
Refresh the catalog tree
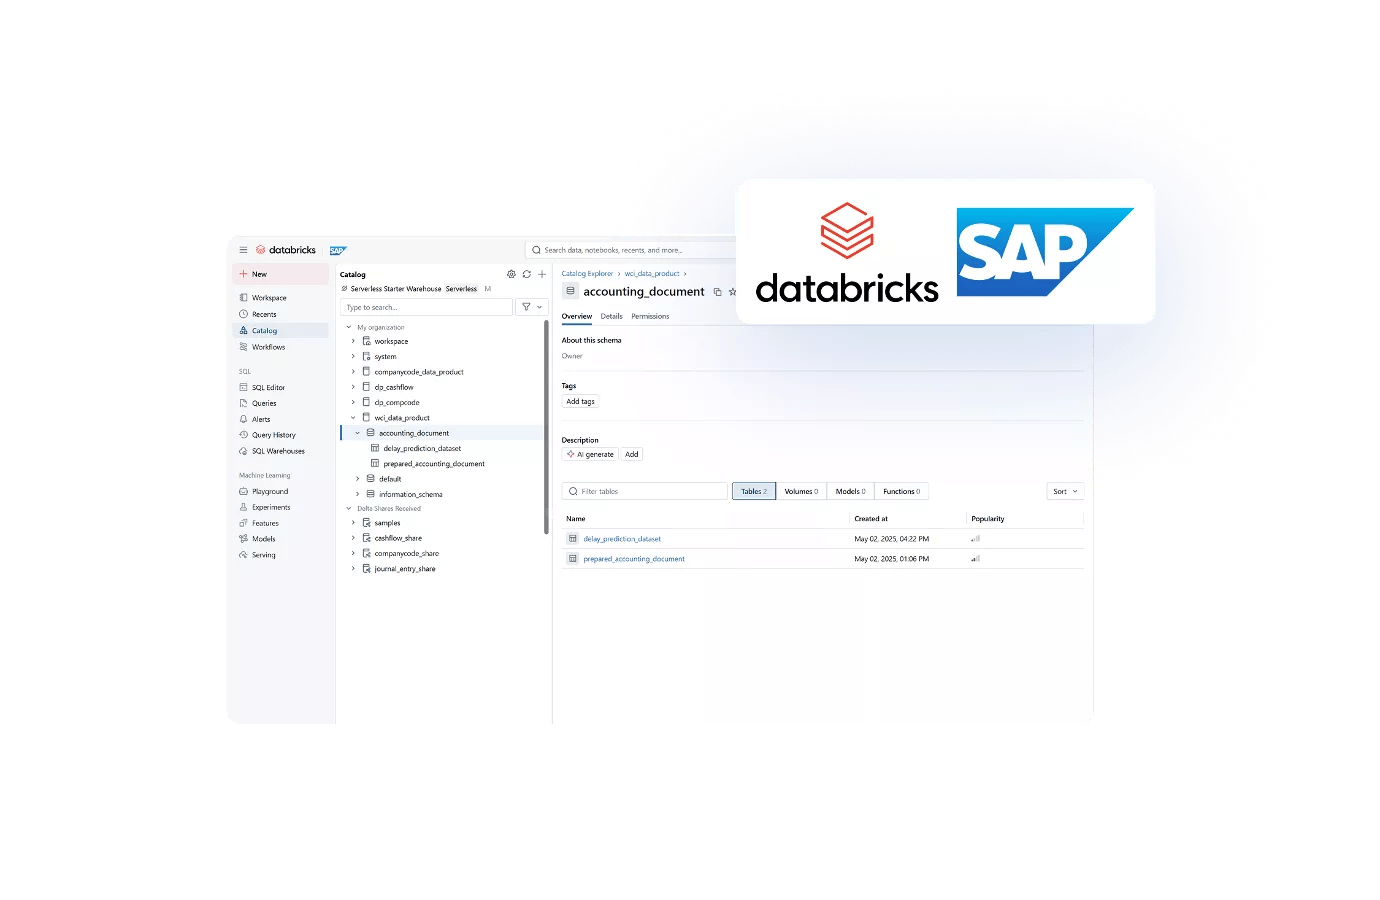click(x=527, y=274)
